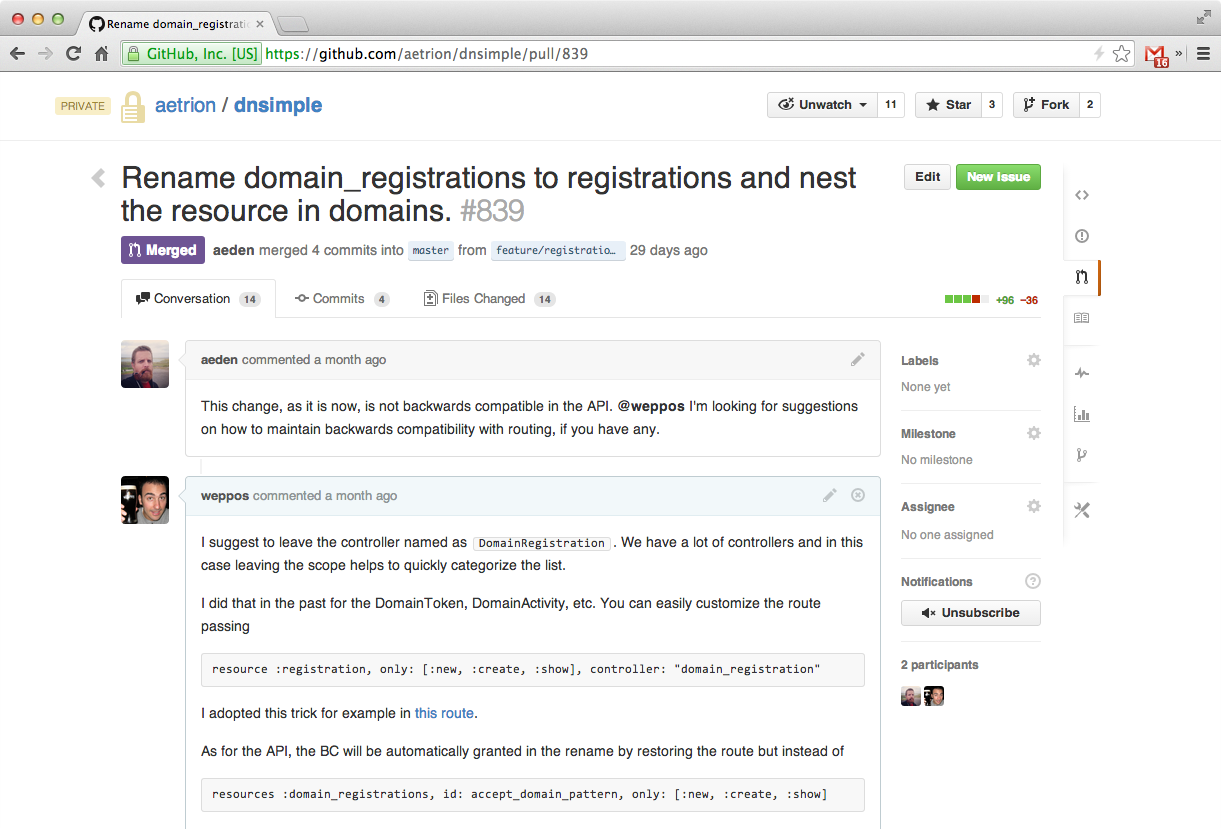Switch to the Commits tab

tap(341, 299)
